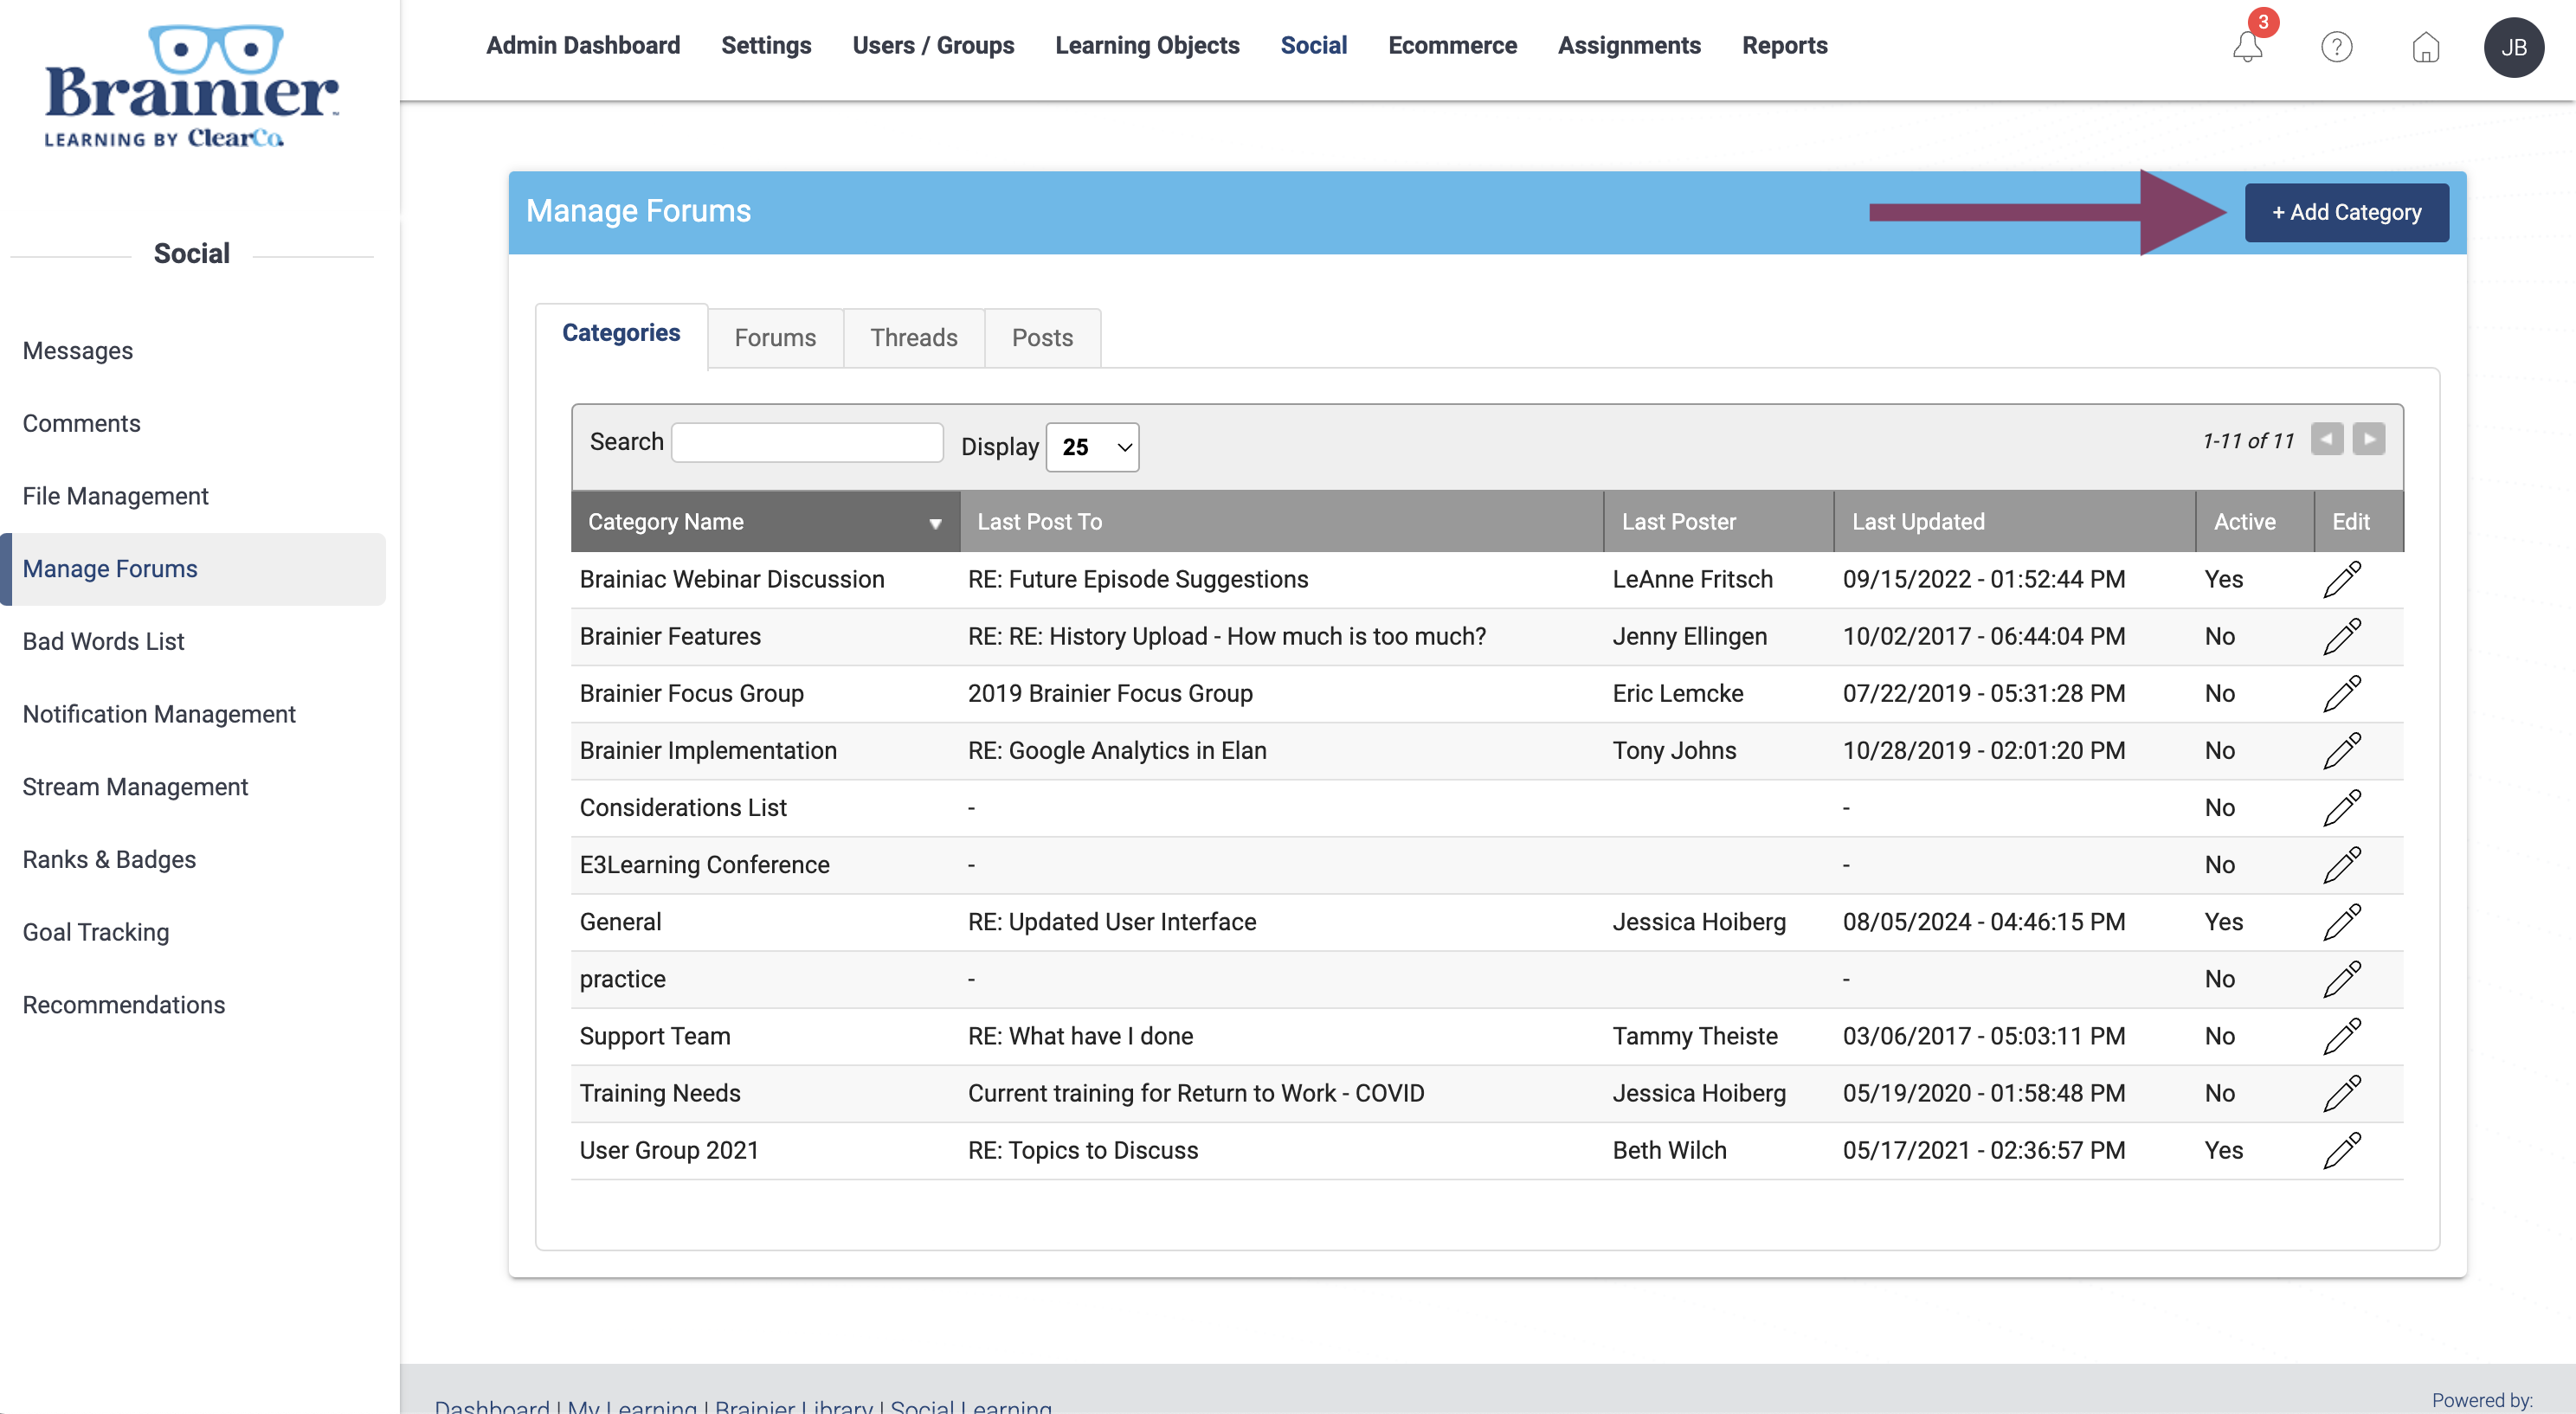
Task: Select the 'Jenny Ellingen' poster cell
Action: [1690, 637]
